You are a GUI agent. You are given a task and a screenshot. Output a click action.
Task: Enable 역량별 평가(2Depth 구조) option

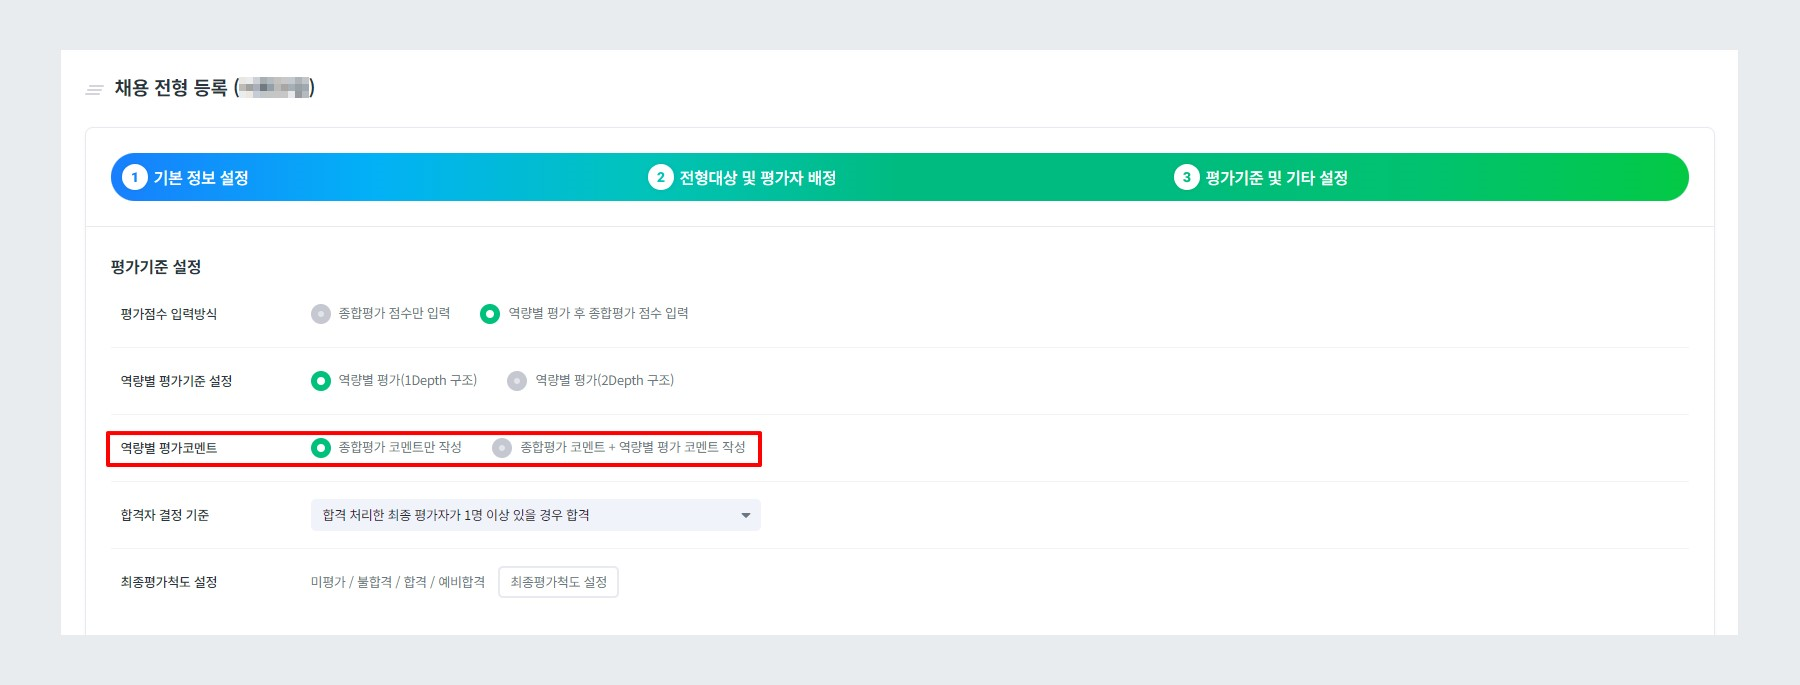517,380
